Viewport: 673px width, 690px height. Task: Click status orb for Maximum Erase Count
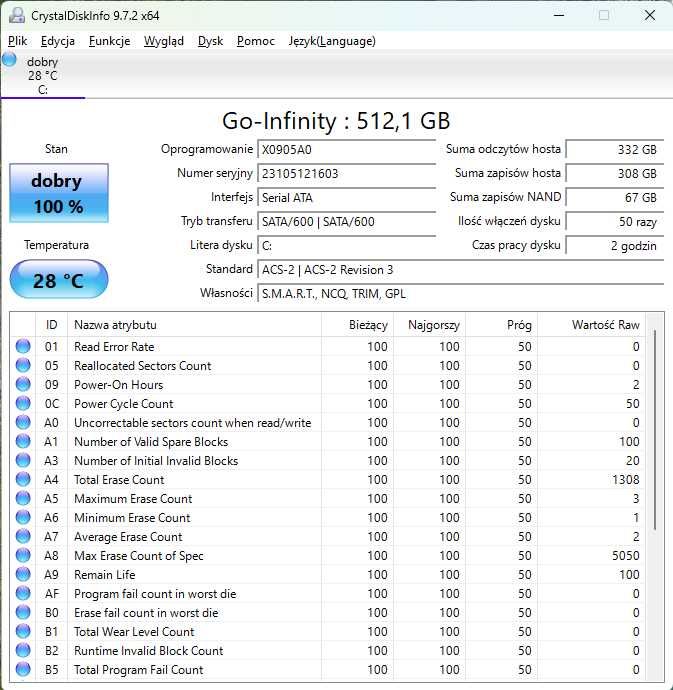click(x=23, y=498)
